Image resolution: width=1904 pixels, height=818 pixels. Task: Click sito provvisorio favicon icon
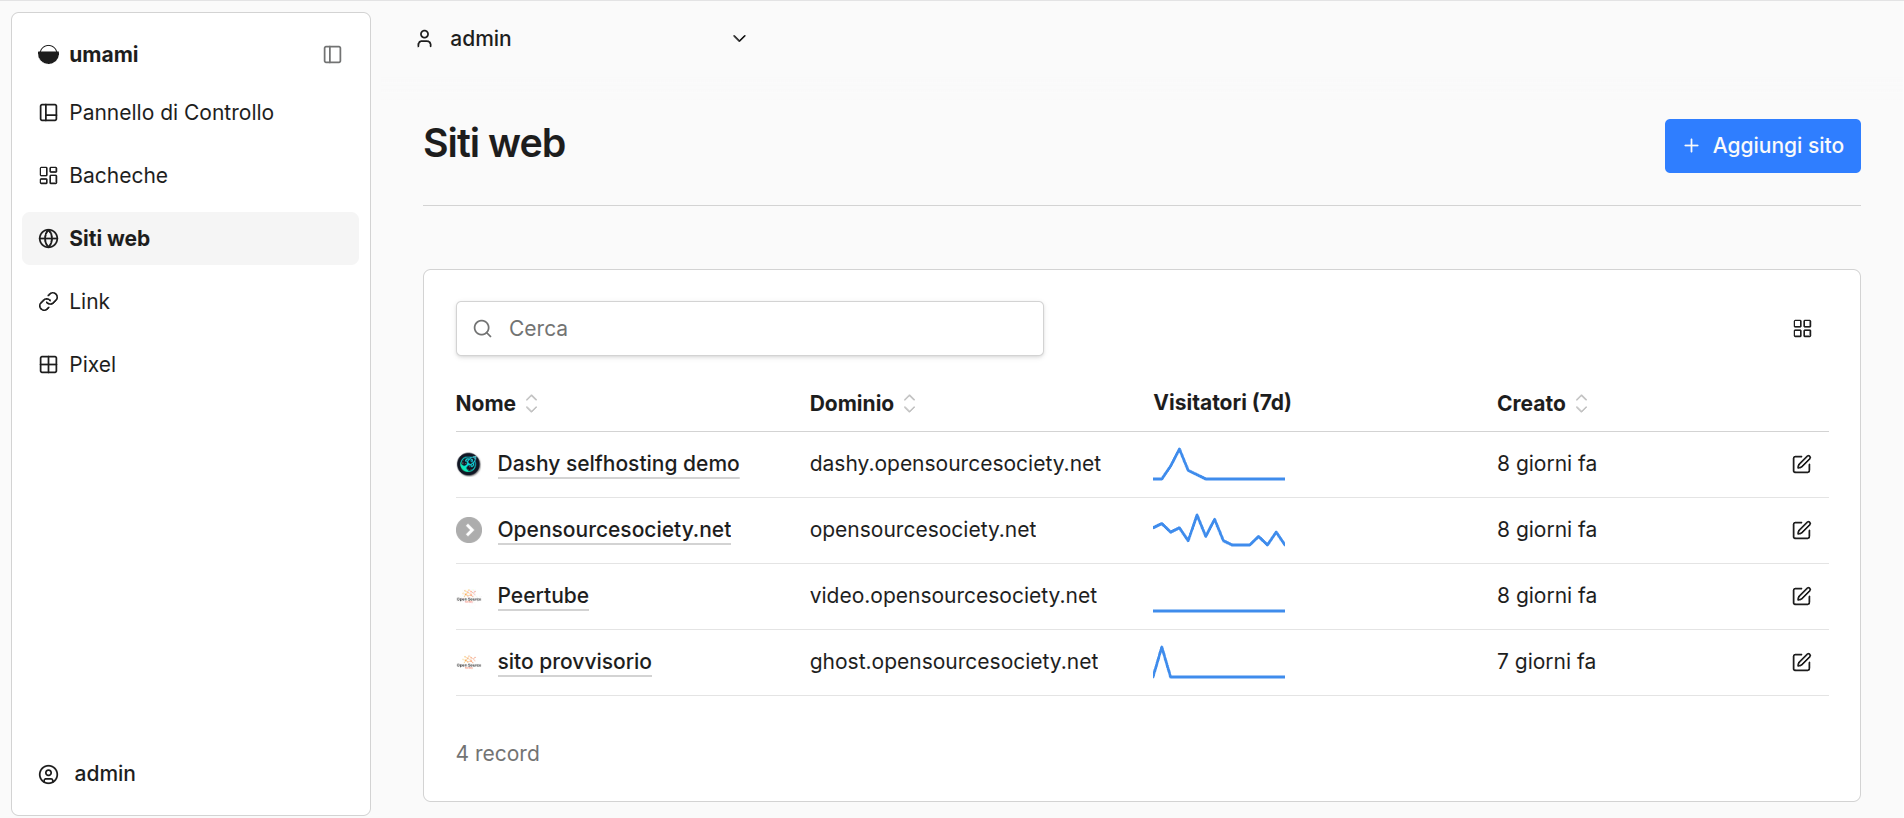[469, 662]
